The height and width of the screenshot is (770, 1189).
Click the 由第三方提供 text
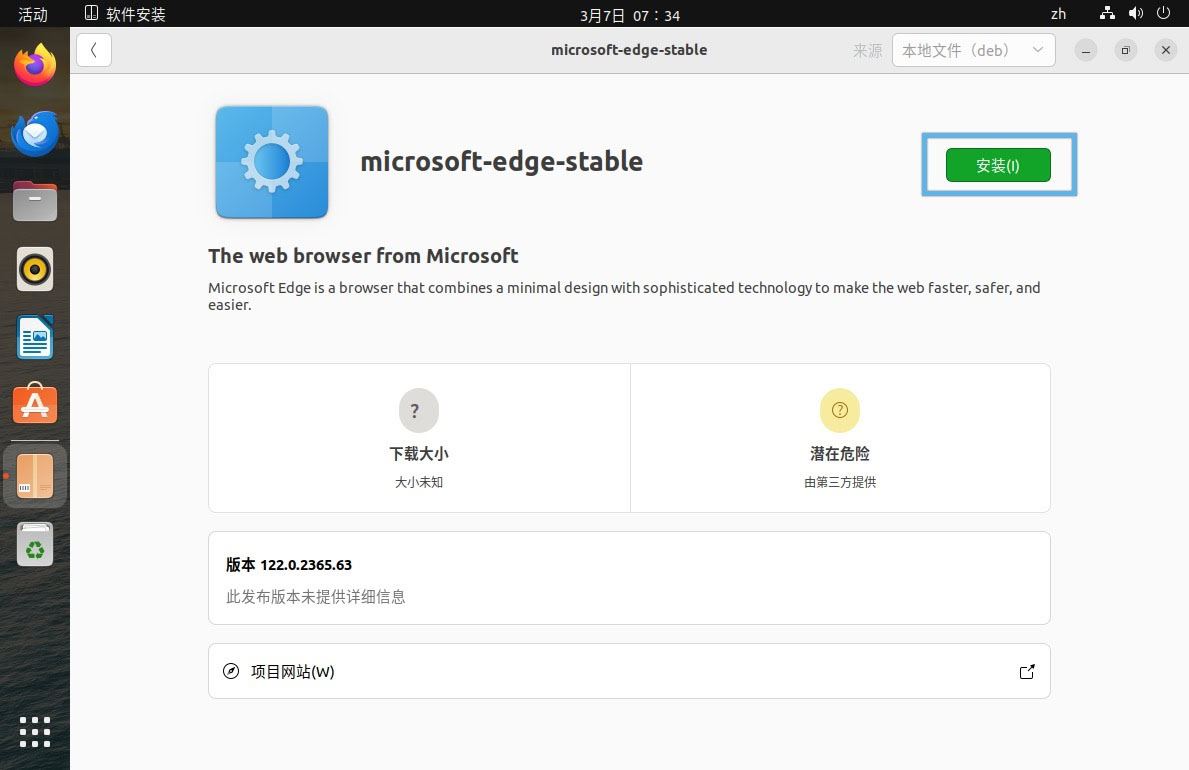click(x=840, y=482)
